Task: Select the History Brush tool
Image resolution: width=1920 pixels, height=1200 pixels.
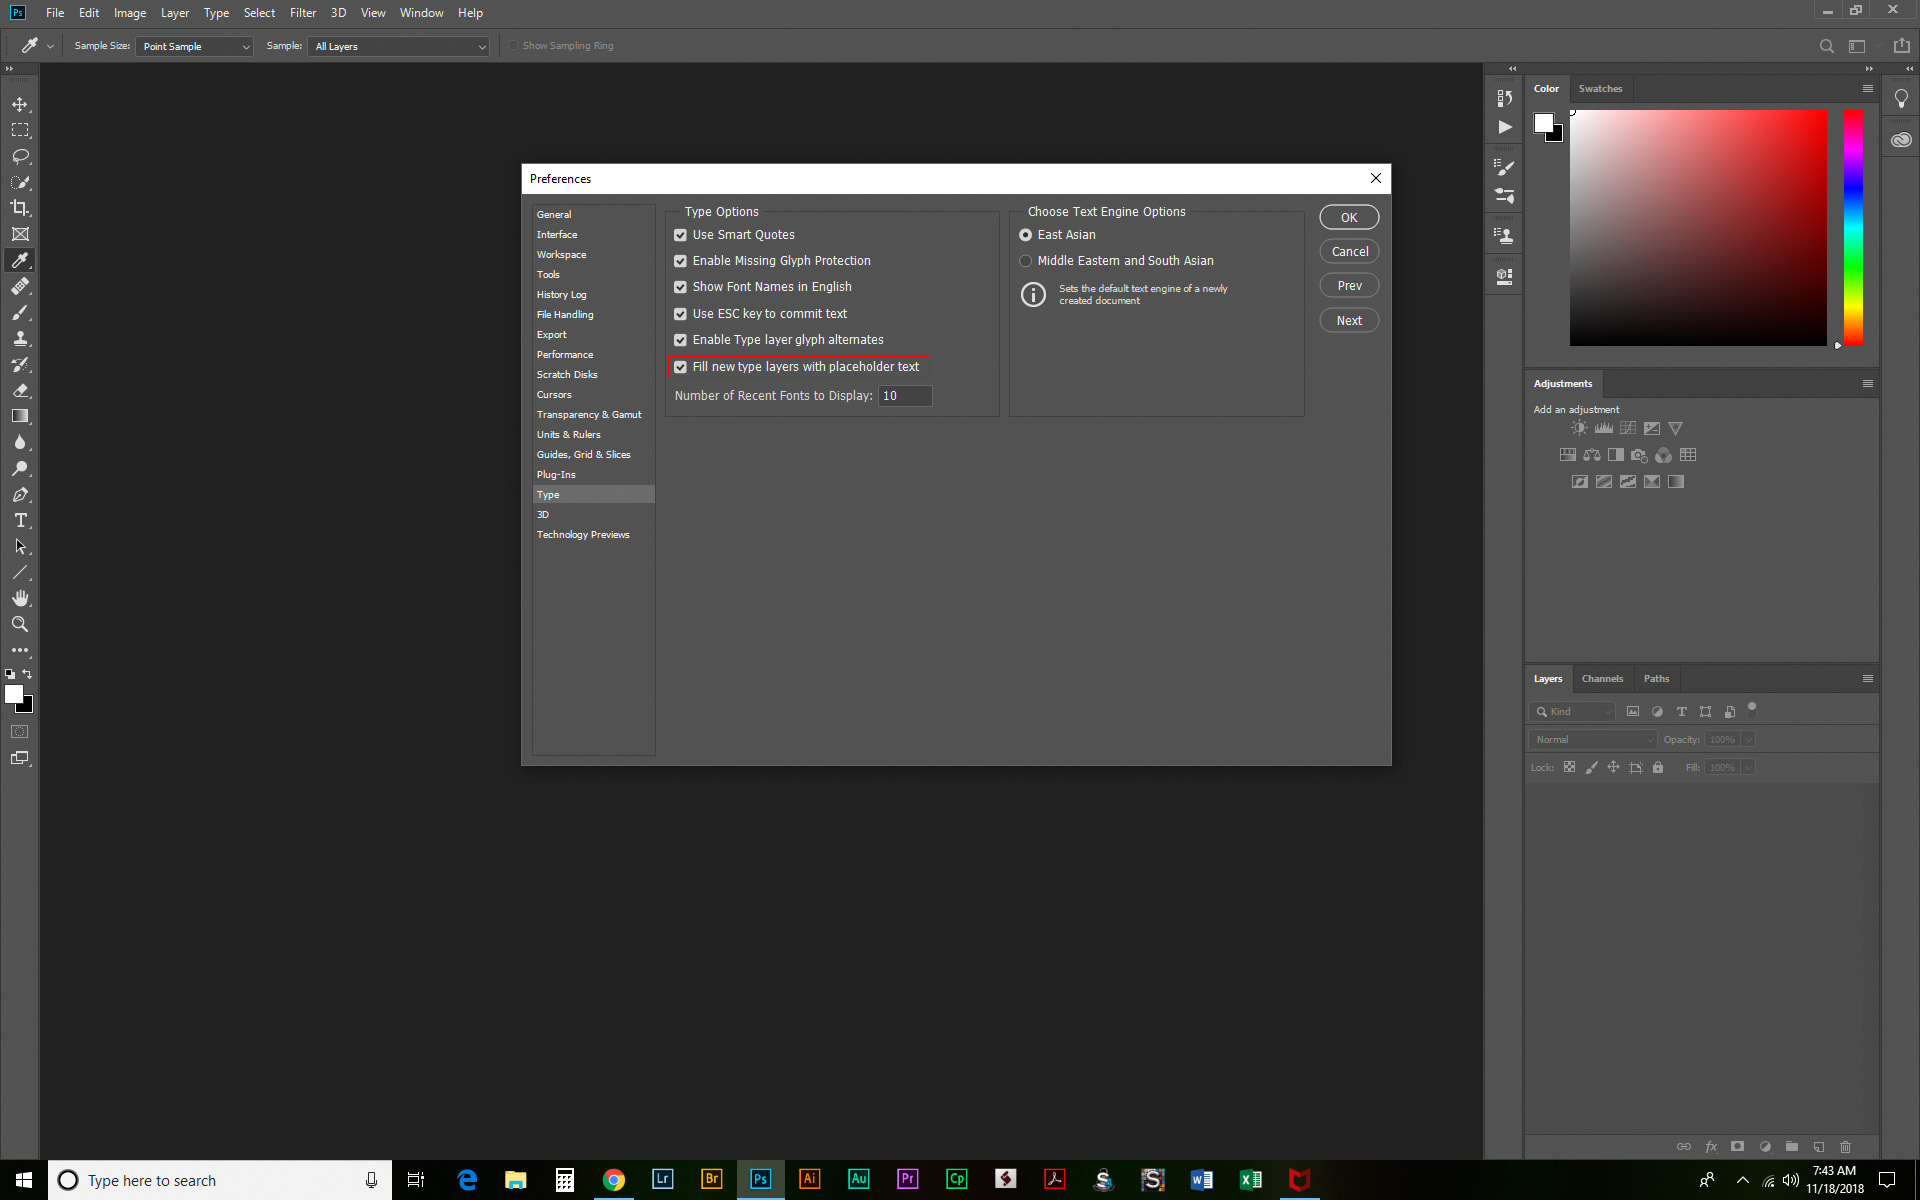Action: click(x=20, y=364)
